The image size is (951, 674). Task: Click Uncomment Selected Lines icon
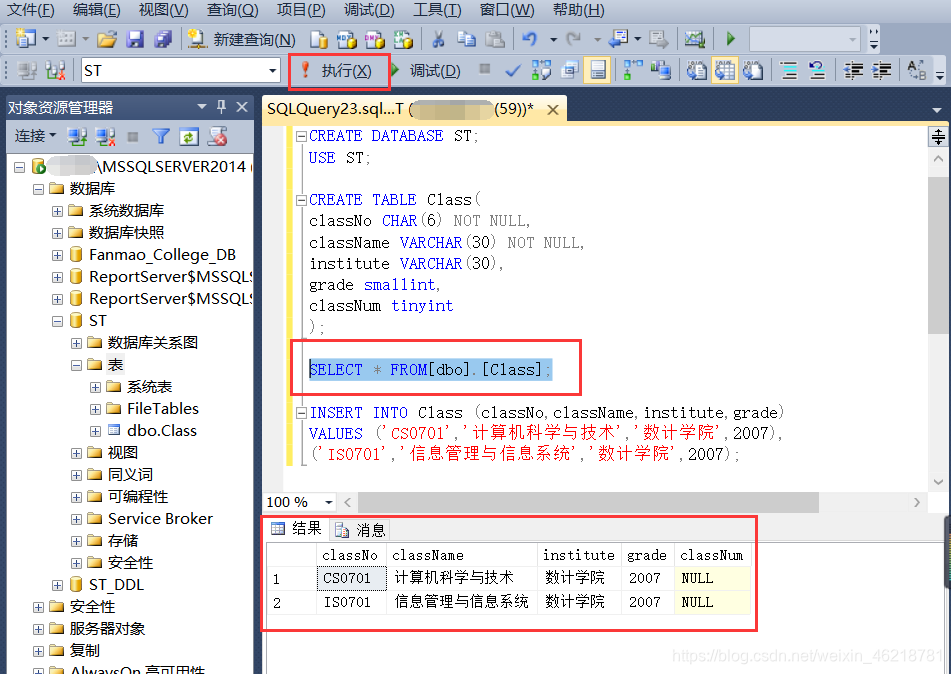(817, 71)
